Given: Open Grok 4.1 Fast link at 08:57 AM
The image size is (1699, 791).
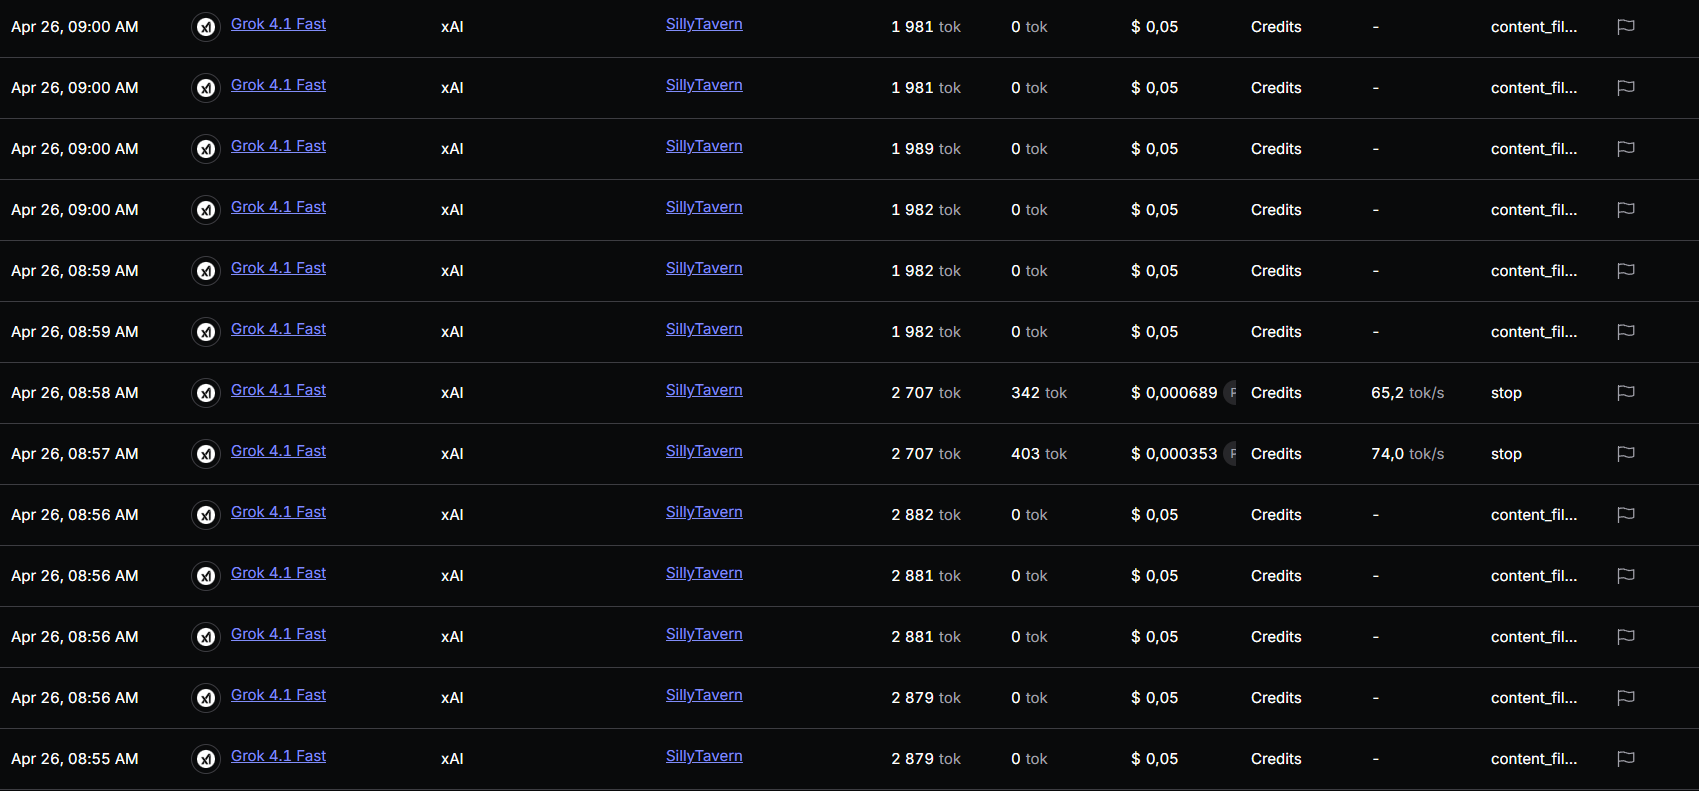Looking at the screenshot, I should point(278,451).
